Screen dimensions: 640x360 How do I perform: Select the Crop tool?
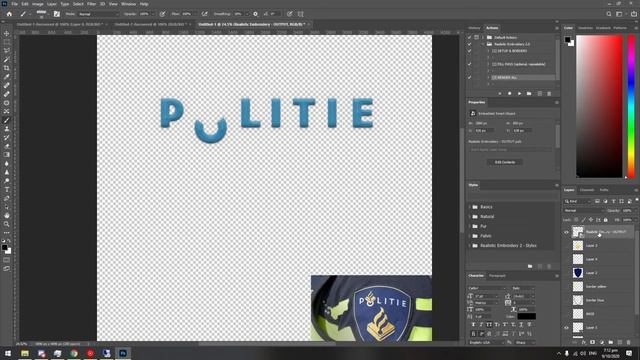(x=7, y=68)
